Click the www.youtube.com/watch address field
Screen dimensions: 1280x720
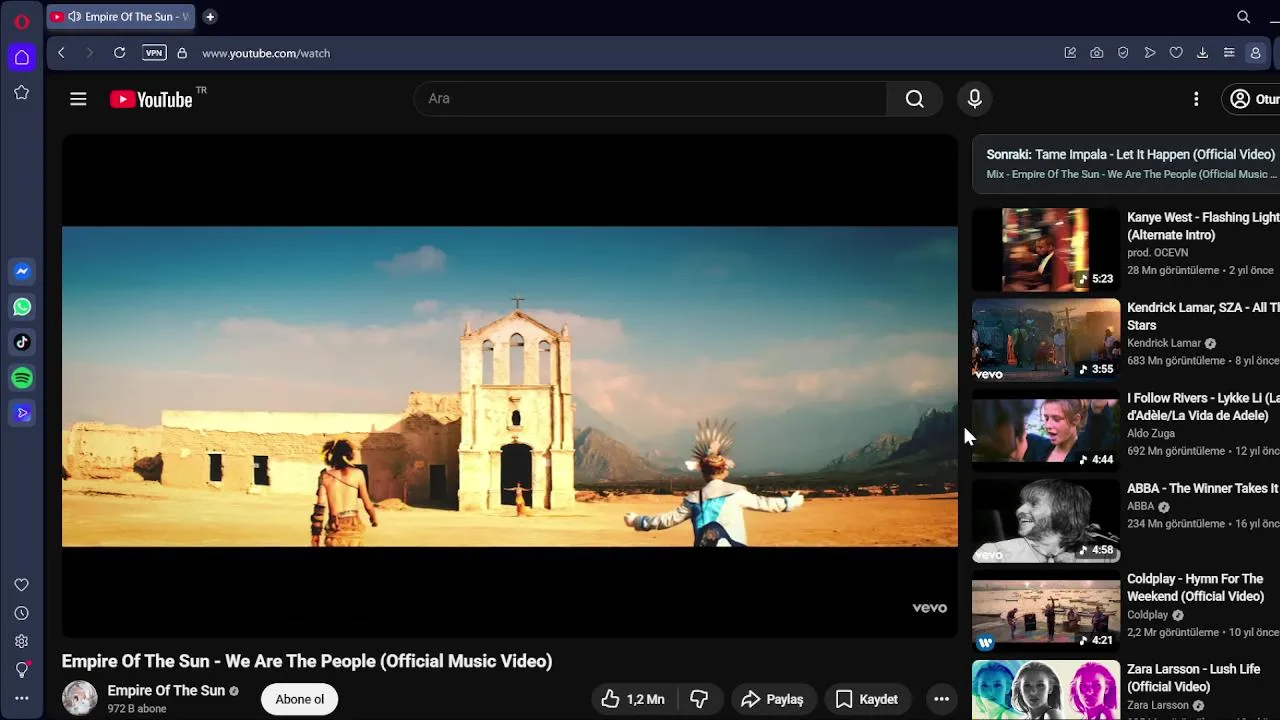coord(266,53)
